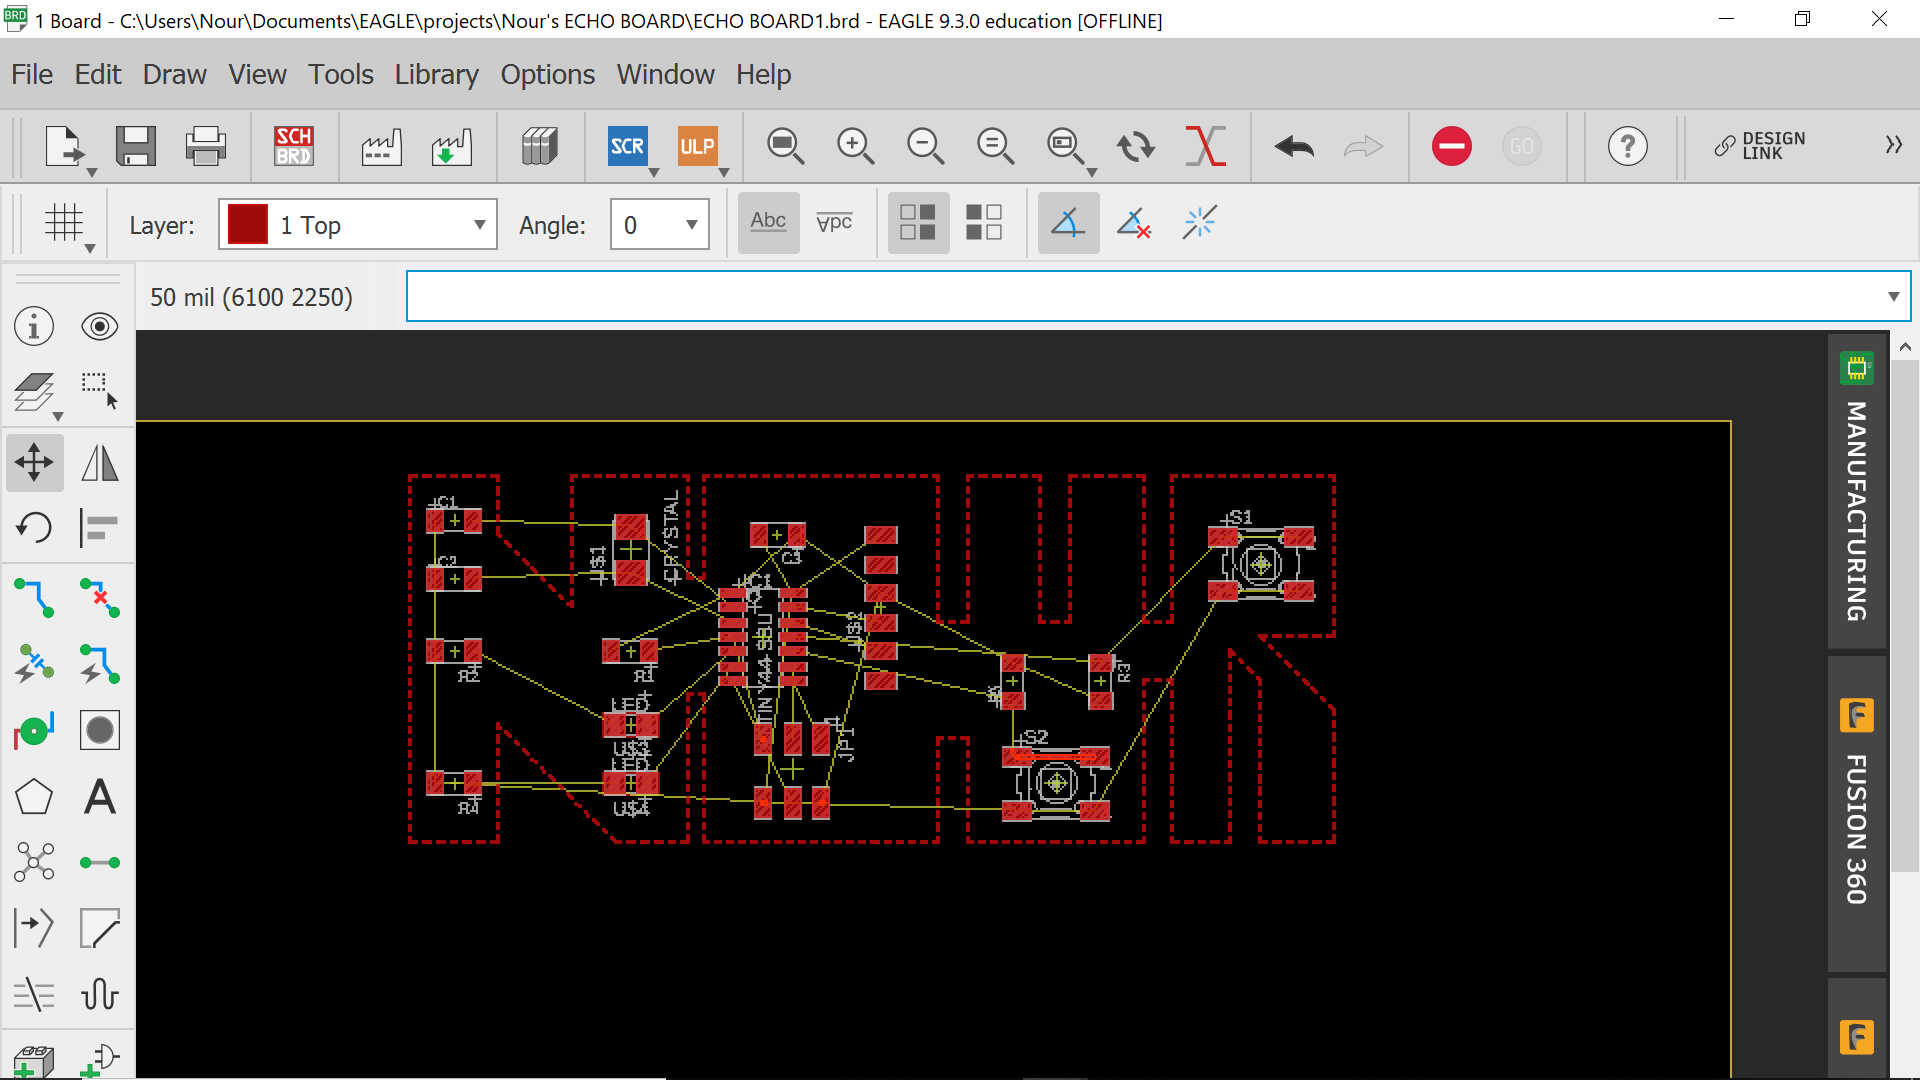Select the Mirror tool
Image resolution: width=1920 pixels, height=1080 pixels.
[x=100, y=462]
